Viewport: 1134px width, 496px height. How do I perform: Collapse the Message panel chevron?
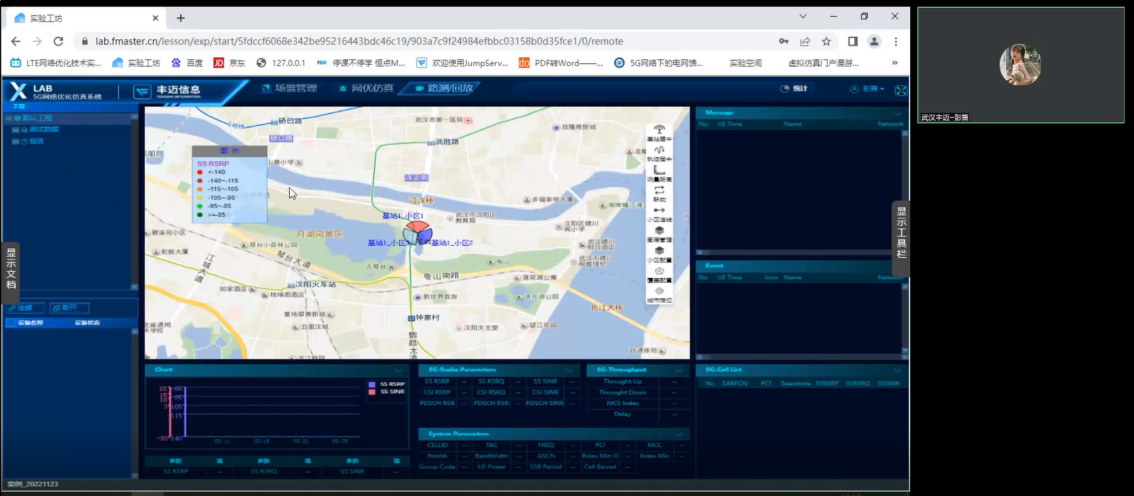898,113
